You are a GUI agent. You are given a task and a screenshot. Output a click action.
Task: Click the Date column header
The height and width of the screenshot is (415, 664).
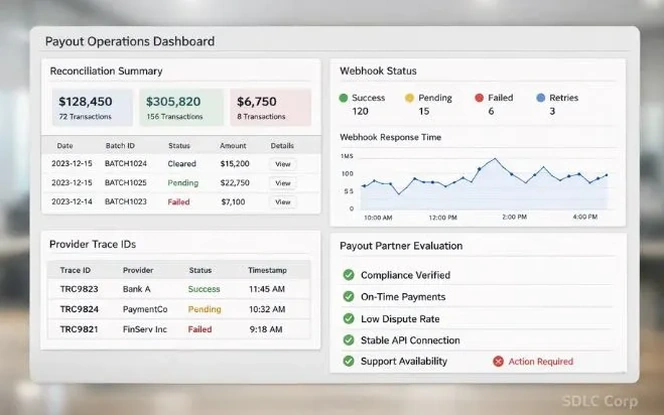(65, 146)
